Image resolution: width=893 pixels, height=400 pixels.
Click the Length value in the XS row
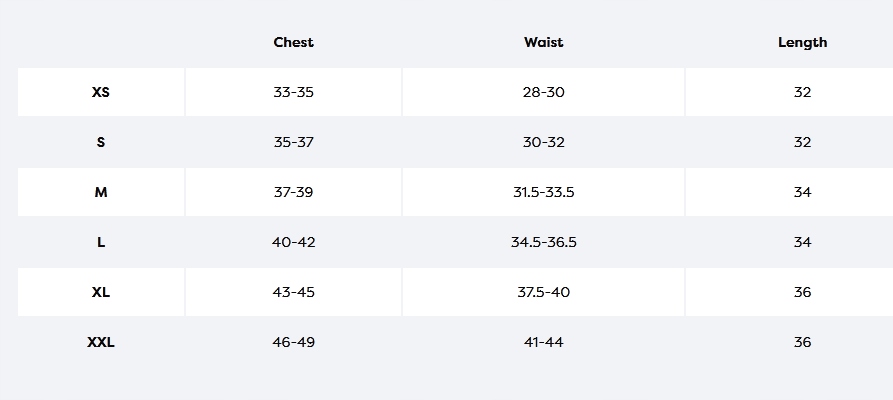pyautogui.click(x=802, y=92)
